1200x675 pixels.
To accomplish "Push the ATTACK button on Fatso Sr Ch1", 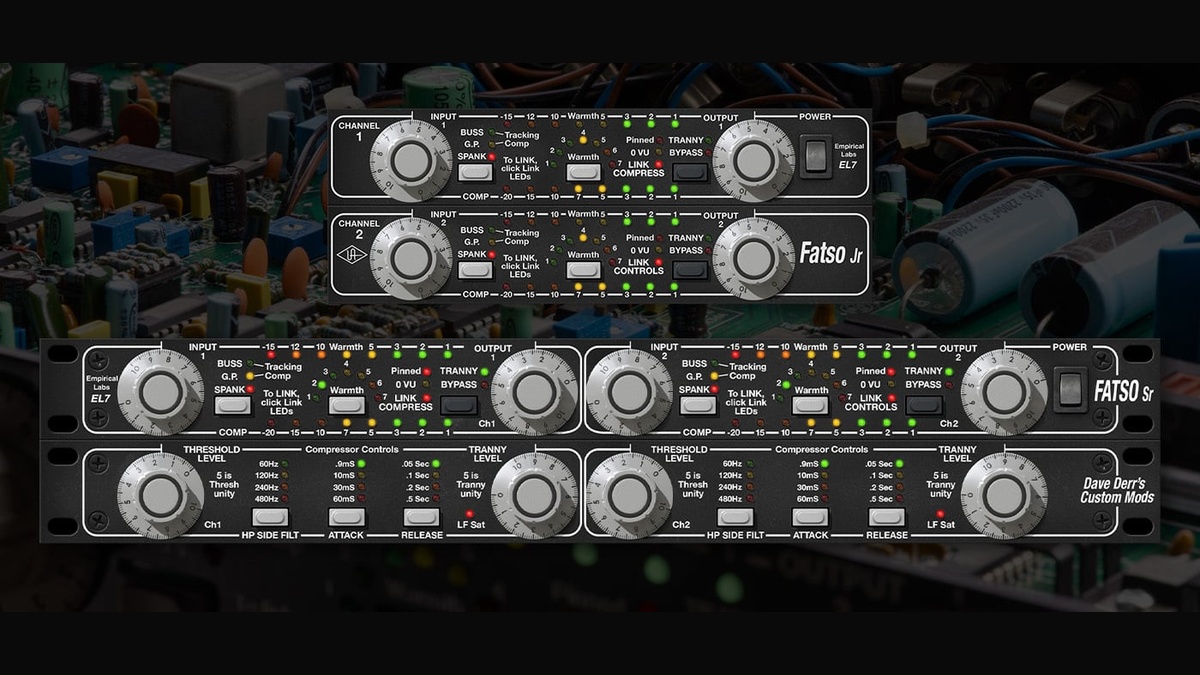I will 347,517.
